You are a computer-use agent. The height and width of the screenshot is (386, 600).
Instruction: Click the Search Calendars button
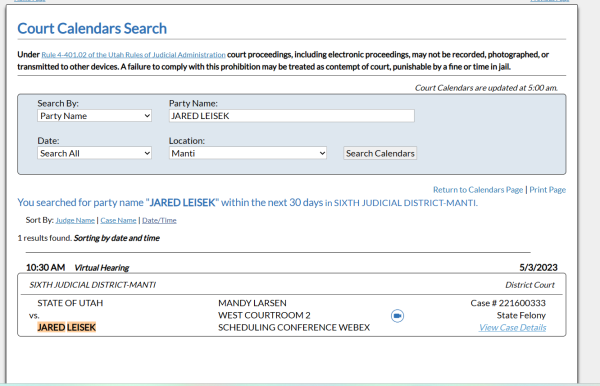(380, 153)
